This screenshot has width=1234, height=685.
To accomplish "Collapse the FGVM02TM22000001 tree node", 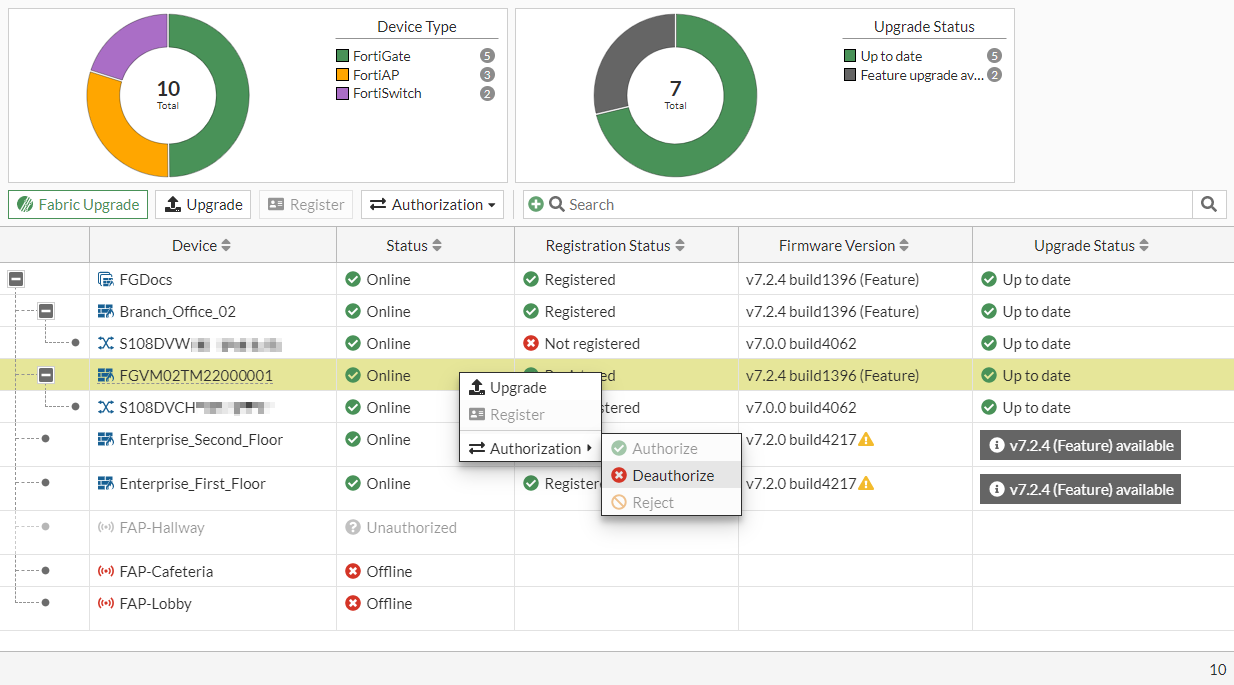I will click(46, 375).
